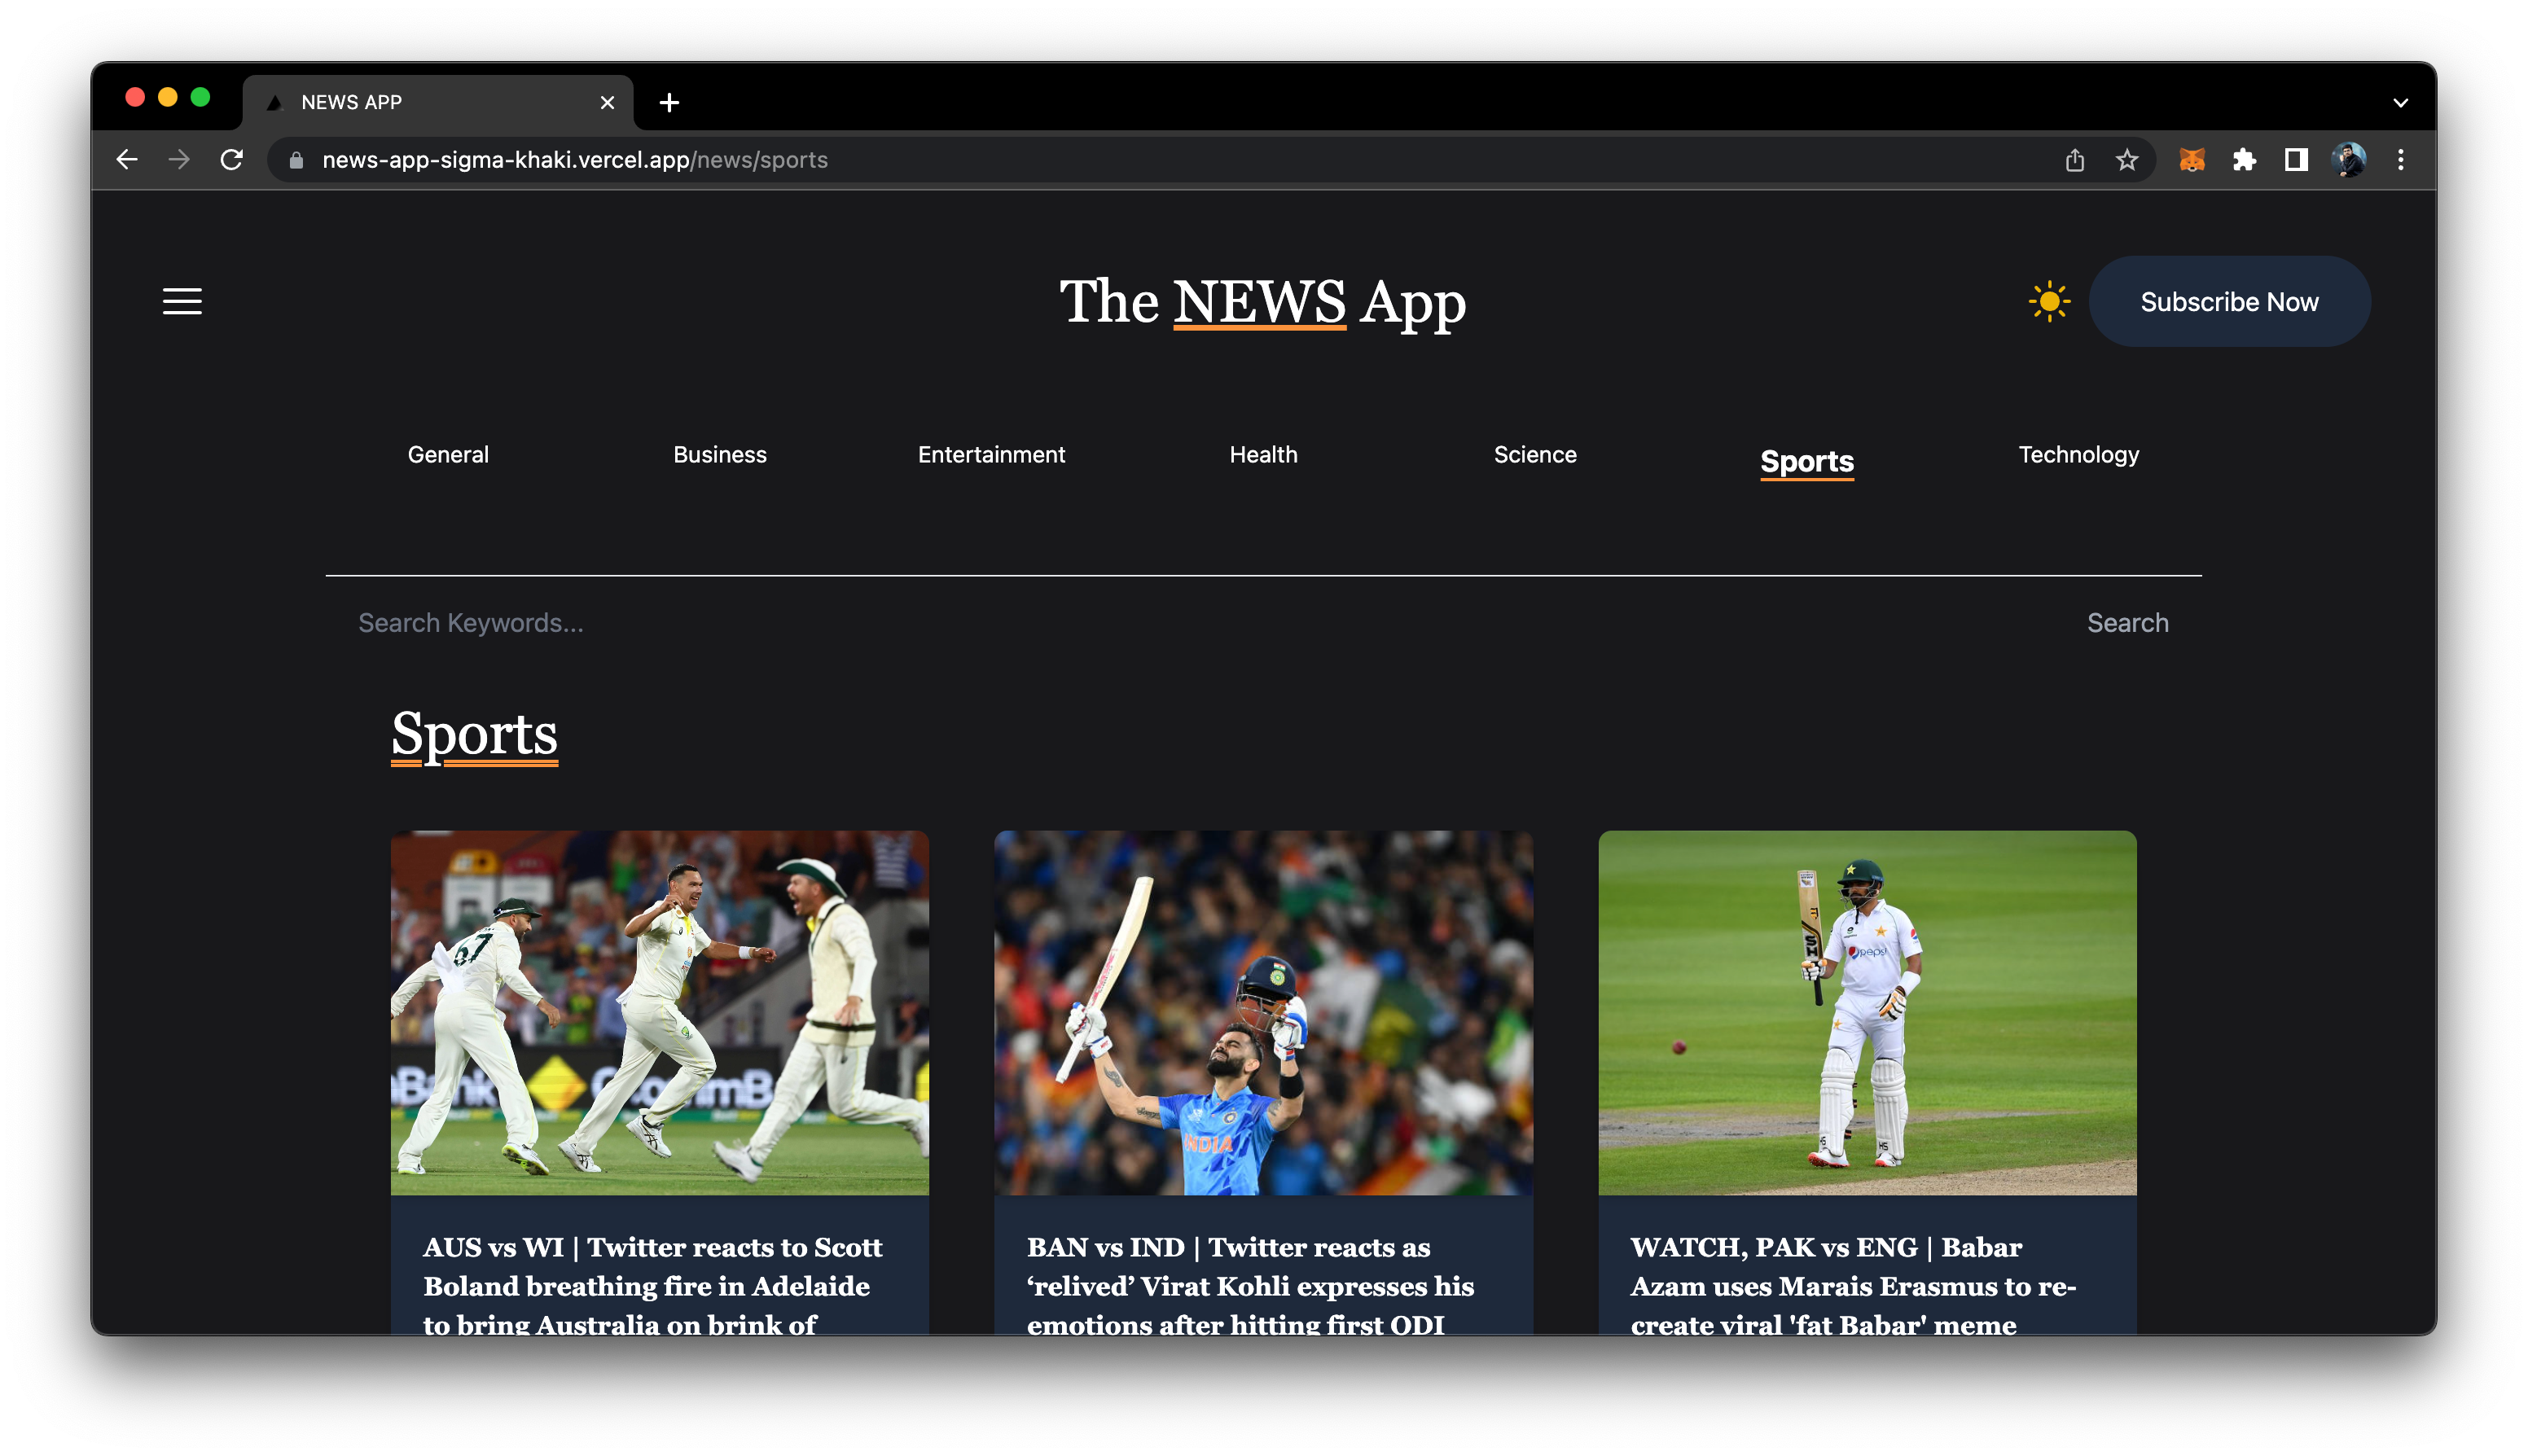The image size is (2528, 1456).
Task: Reload the page
Action: [x=231, y=160]
